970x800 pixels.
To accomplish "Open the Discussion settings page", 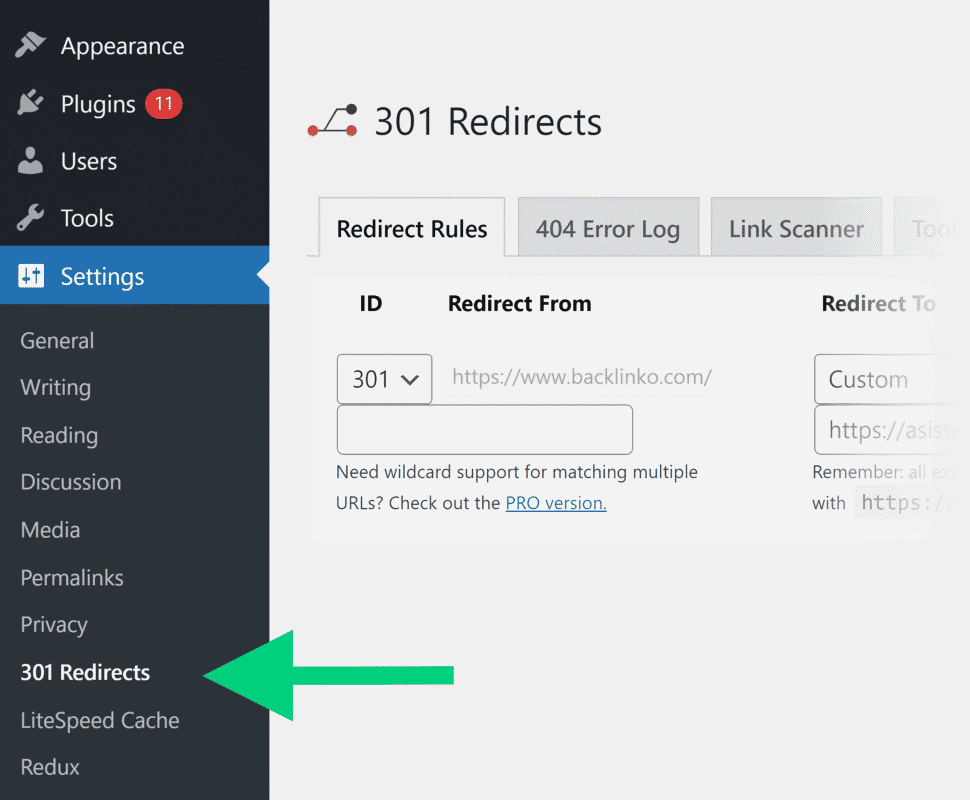I will (71, 482).
